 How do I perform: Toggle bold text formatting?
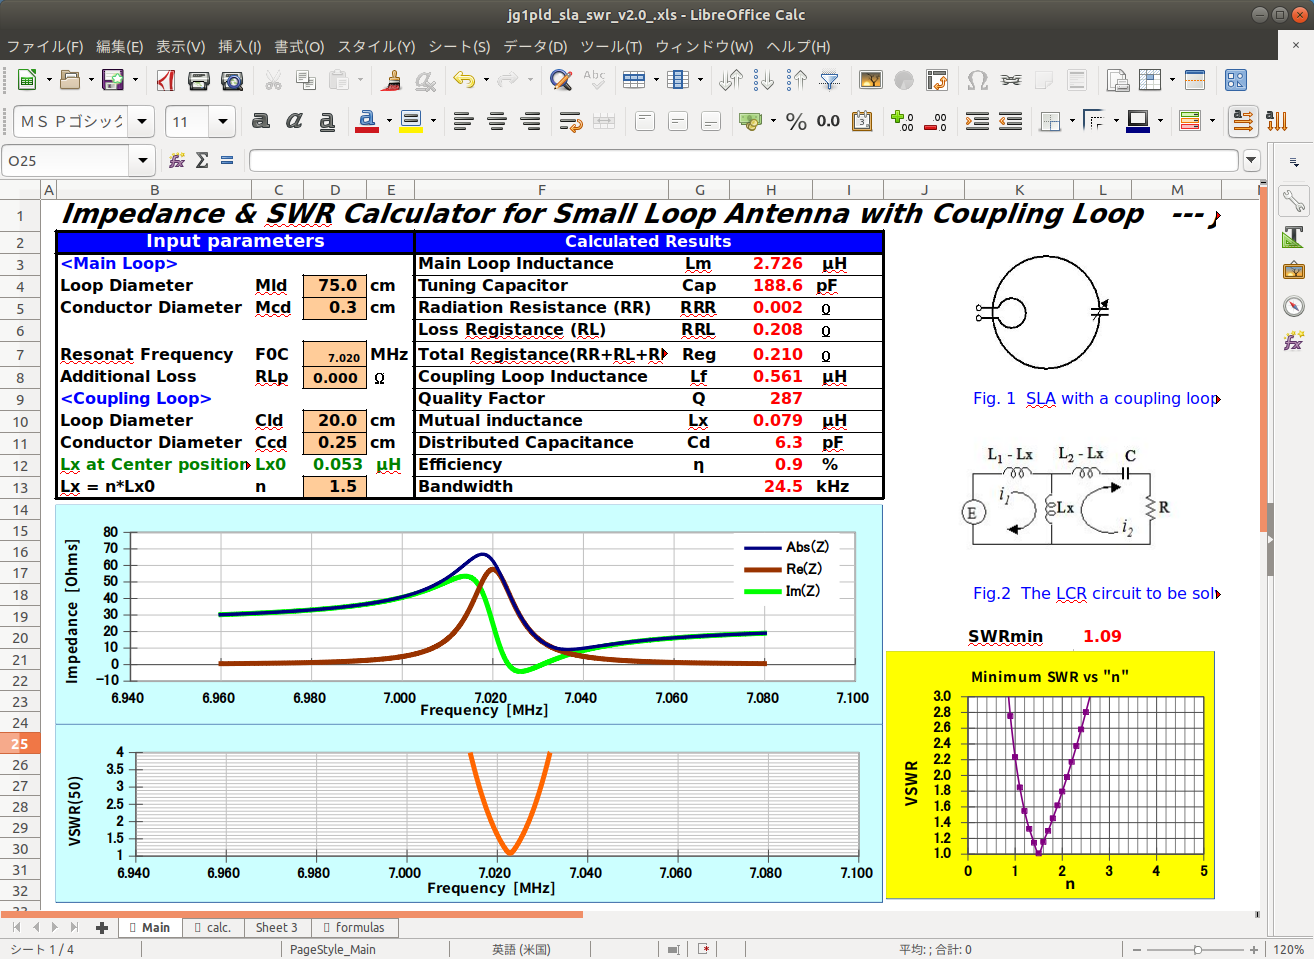[261, 121]
